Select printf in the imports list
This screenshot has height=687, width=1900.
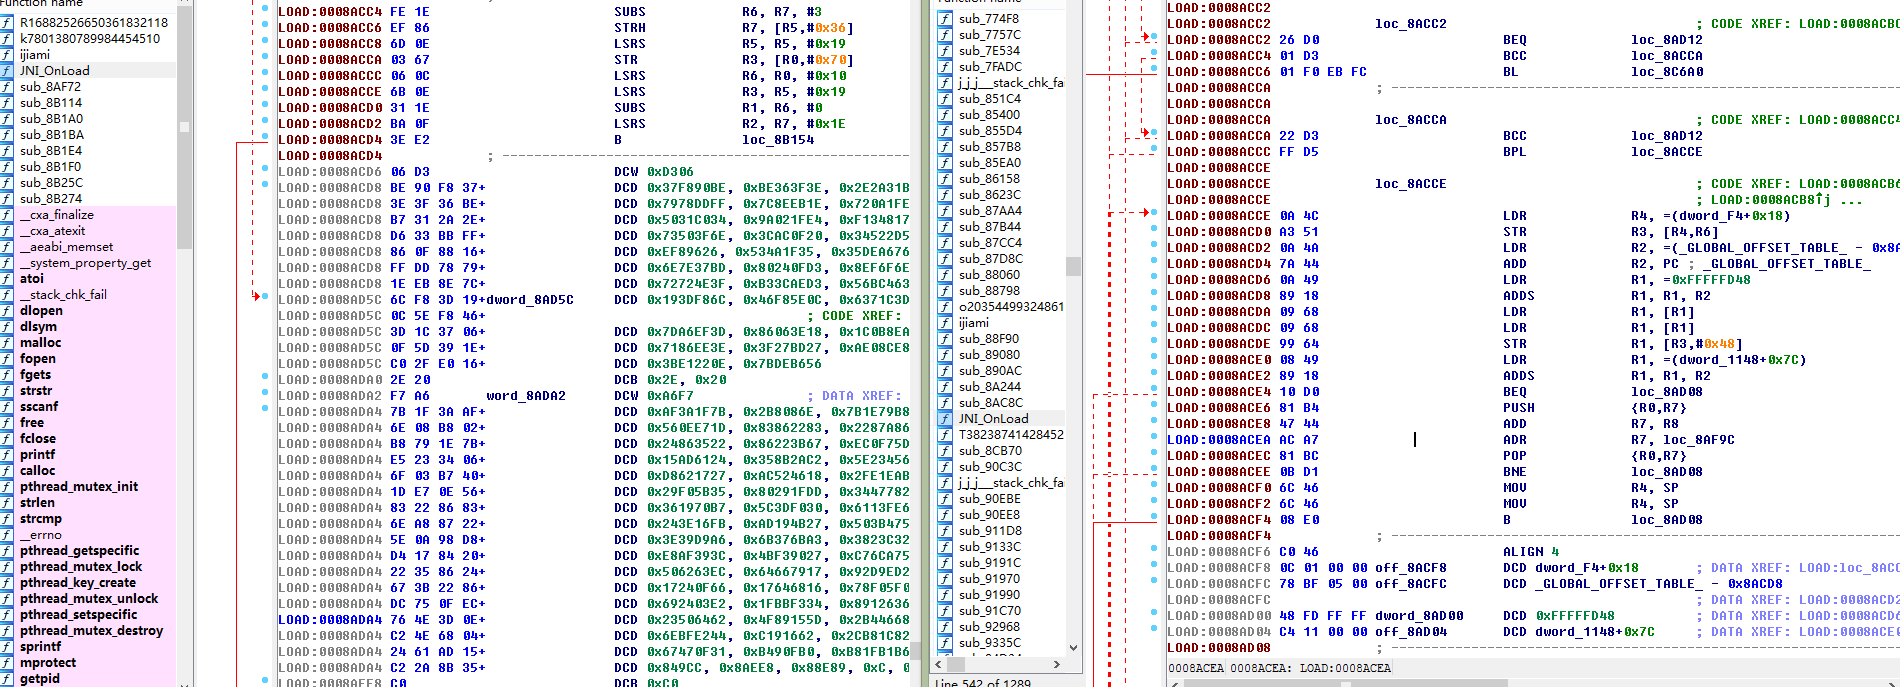tap(38, 455)
